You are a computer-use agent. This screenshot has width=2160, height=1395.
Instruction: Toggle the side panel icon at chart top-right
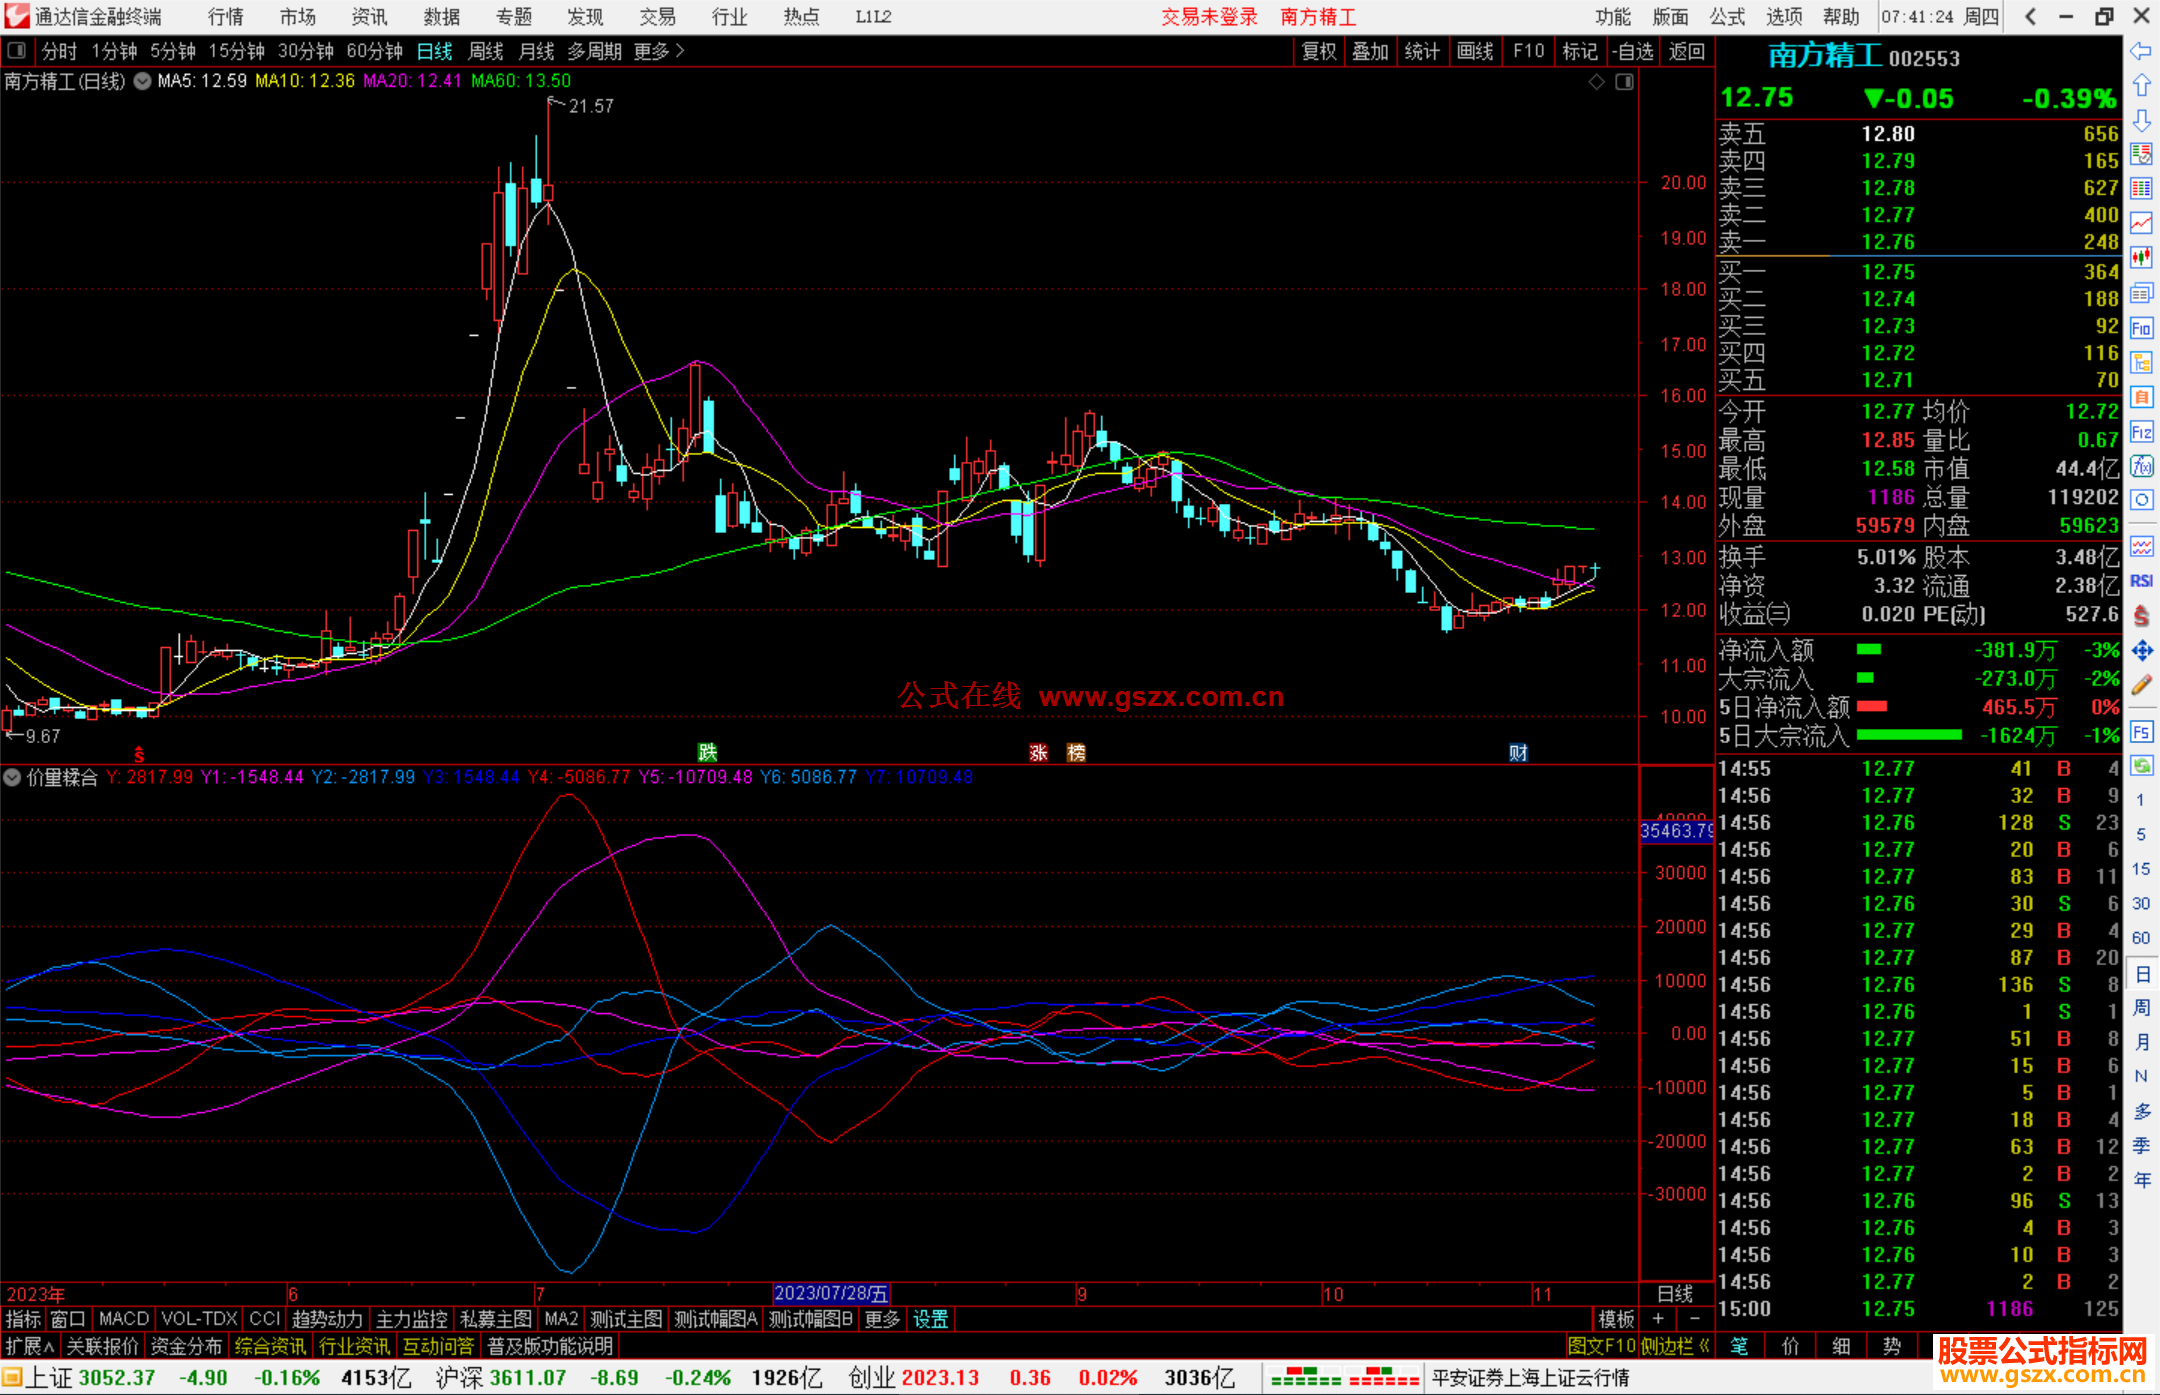pyautogui.click(x=1625, y=82)
